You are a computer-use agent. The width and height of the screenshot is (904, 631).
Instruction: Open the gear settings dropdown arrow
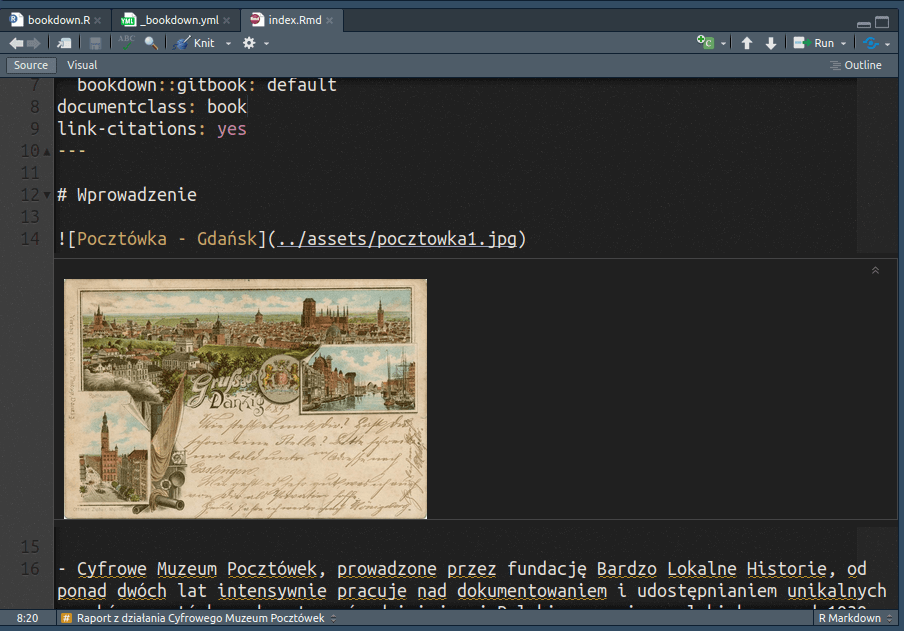[266, 44]
